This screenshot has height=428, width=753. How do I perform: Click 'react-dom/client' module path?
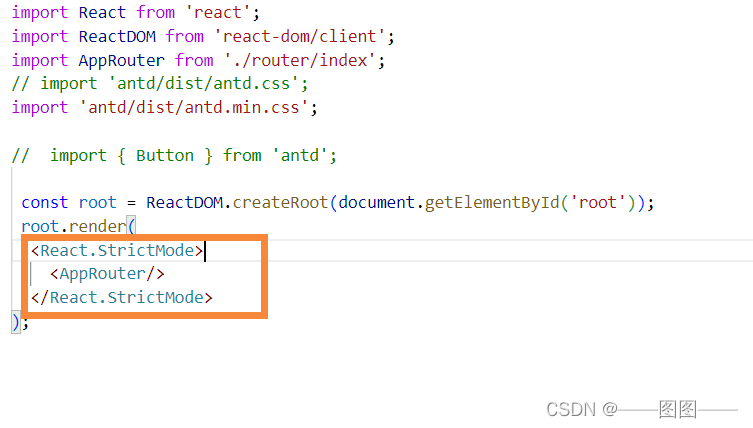pos(300,37)
